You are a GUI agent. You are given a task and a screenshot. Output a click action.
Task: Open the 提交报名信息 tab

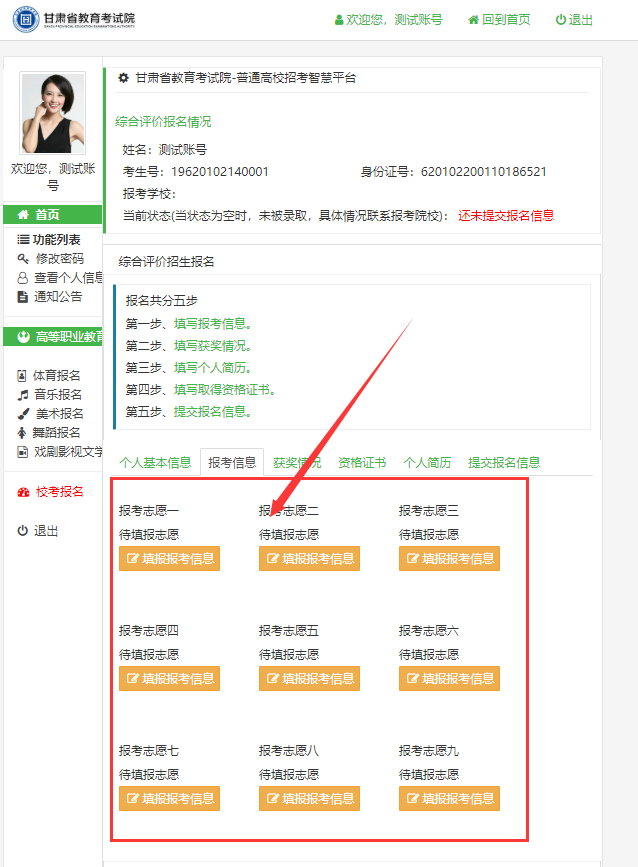(x=504, y=463)
